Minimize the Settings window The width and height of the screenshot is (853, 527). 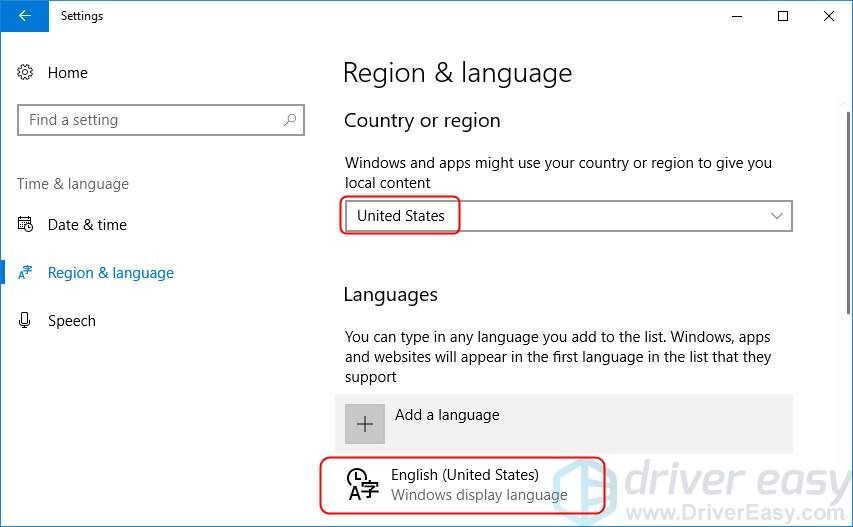click(x=737, y=16)
